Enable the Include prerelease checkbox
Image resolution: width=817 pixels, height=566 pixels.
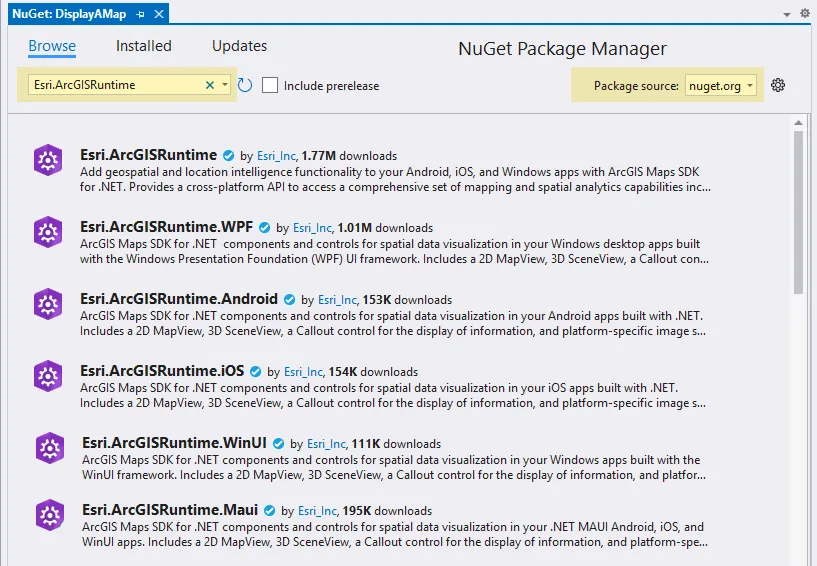[x=270, y=85]
